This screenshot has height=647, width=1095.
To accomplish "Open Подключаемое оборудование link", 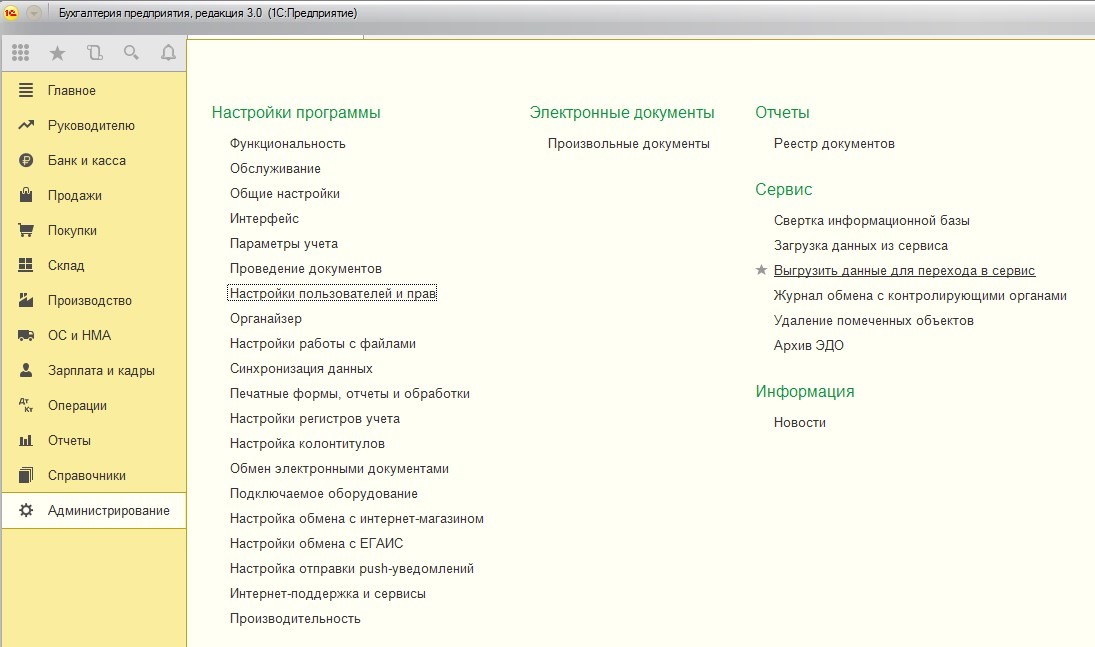I will (x=323, y=493).
